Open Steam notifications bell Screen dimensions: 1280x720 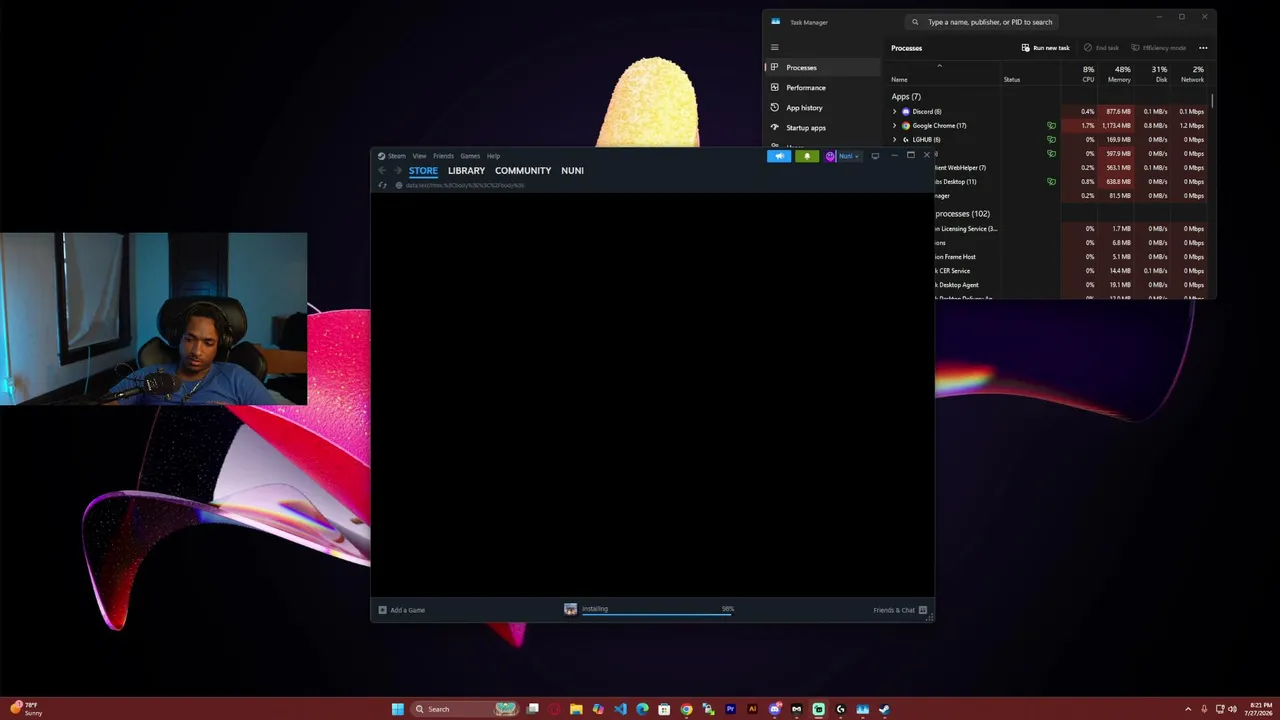[807, 156]
